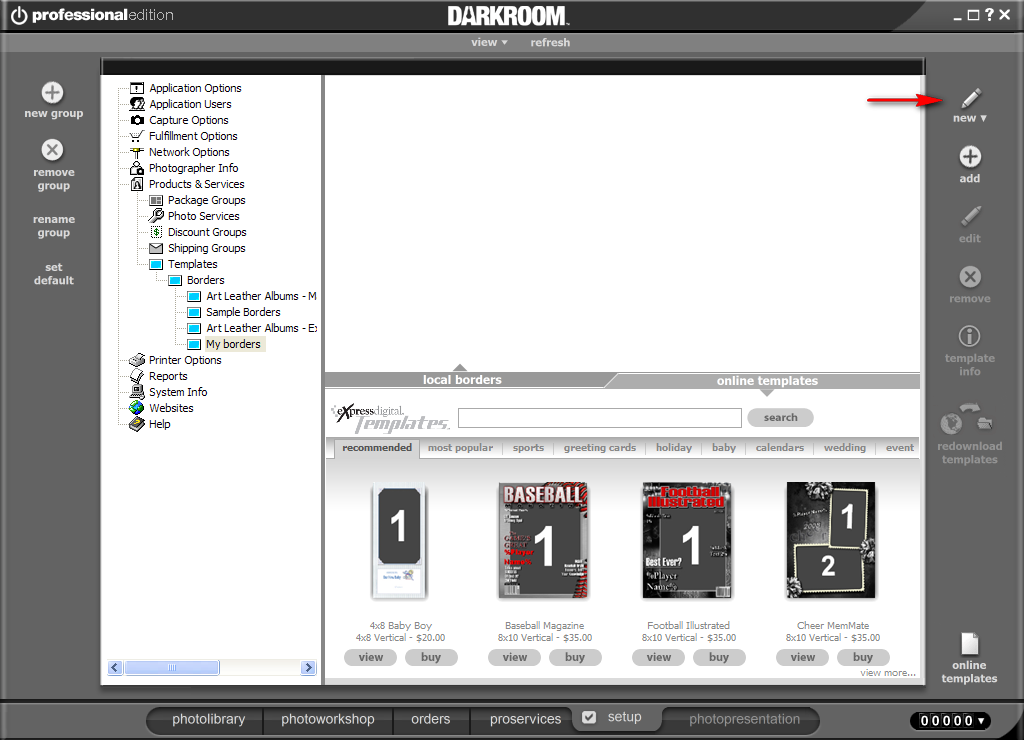Select the wedding category tab
Viewport: 1024px width, 740px height.
pyautogui.click(x=844, y=447)
